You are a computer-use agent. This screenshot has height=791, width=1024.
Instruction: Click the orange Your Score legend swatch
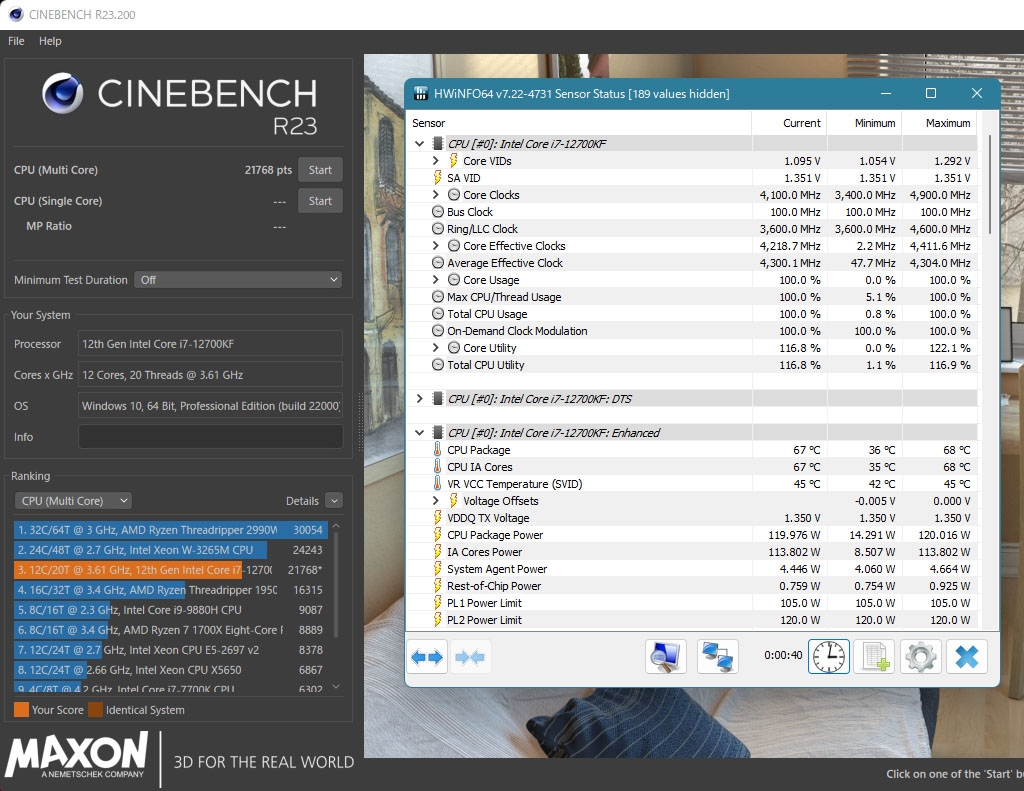point(22,709)
